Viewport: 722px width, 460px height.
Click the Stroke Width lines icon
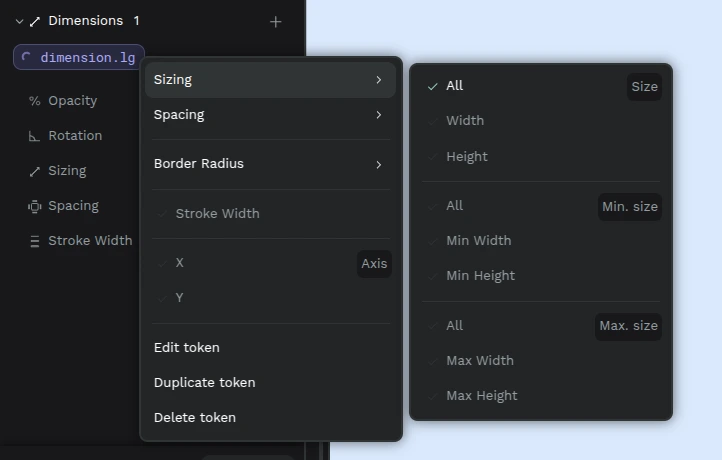click(x=35, y=241)
